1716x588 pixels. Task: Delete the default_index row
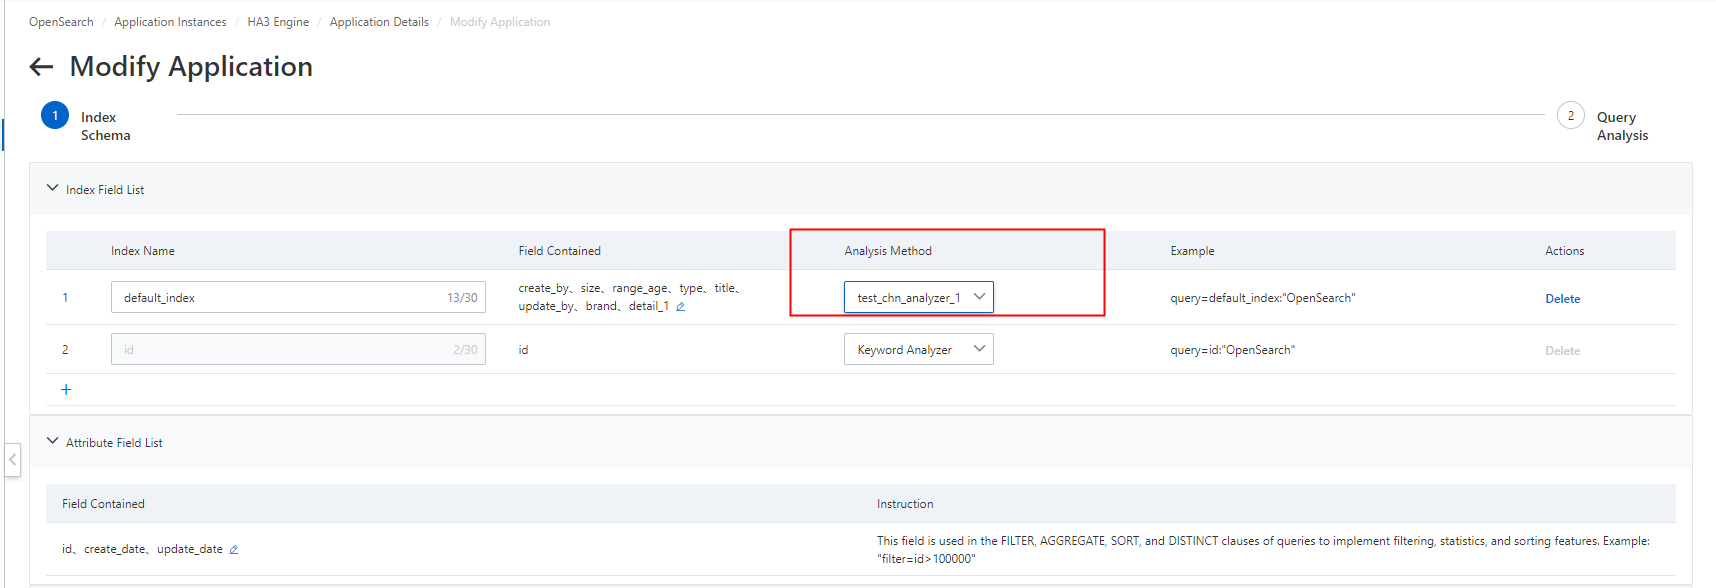1562,299
